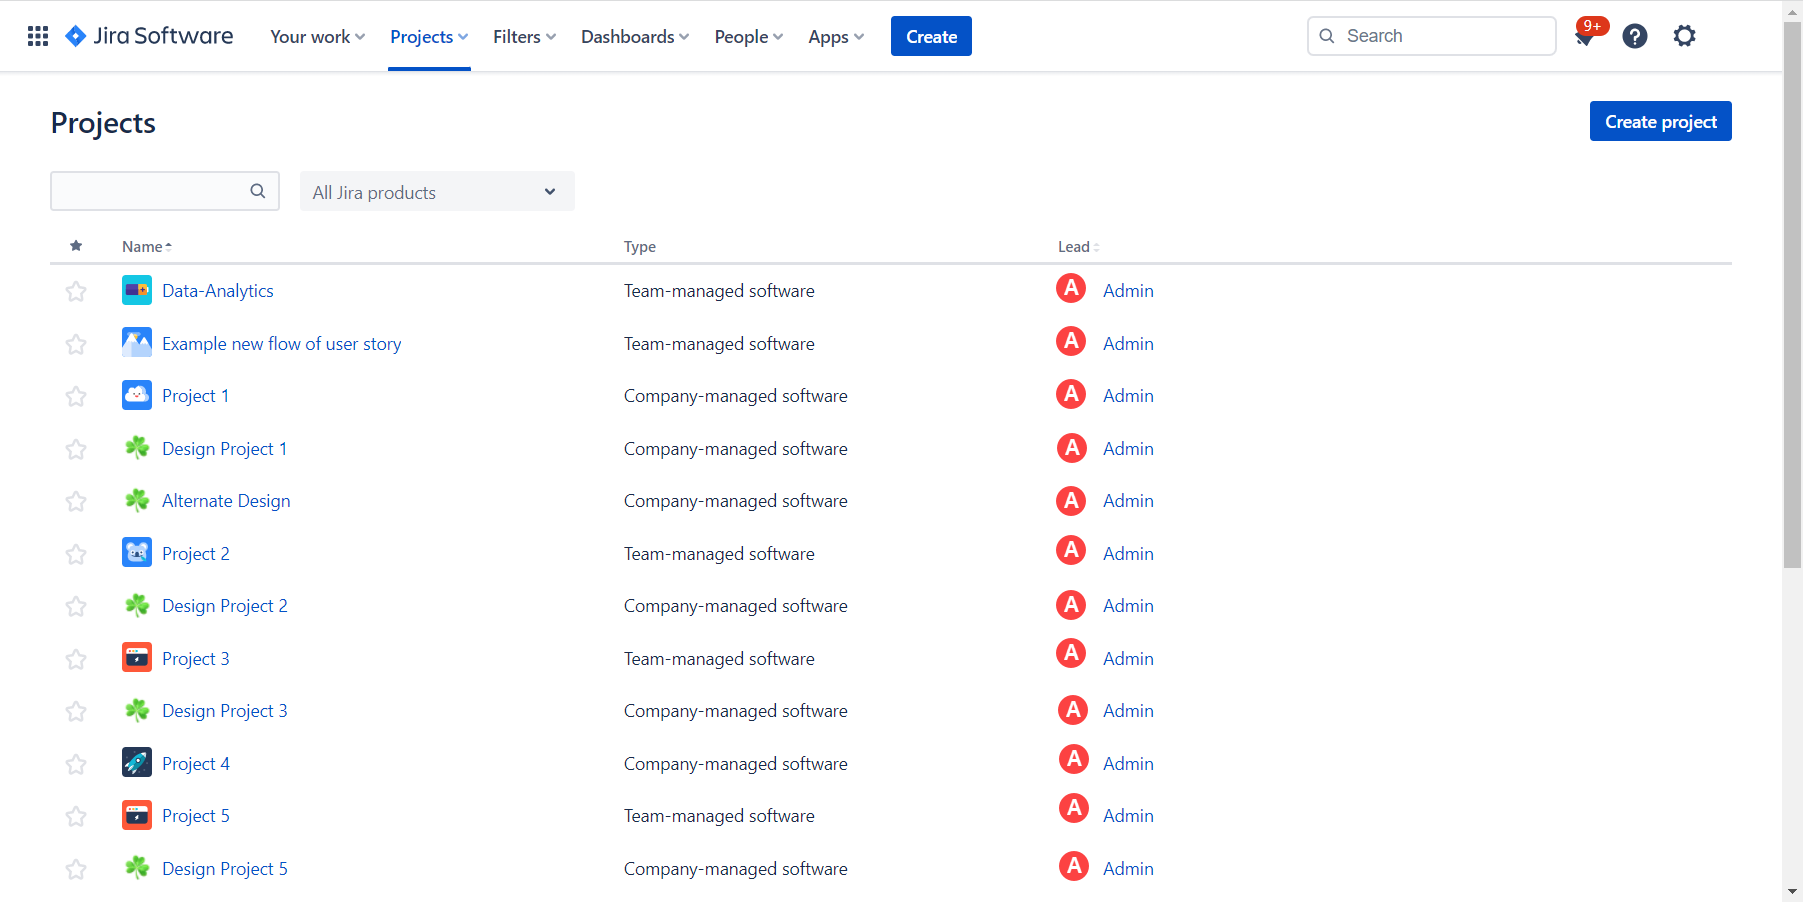Star Design Project 5
Image resolution: width=1803 pixels, height=902 pixels.
coord(75,869)
